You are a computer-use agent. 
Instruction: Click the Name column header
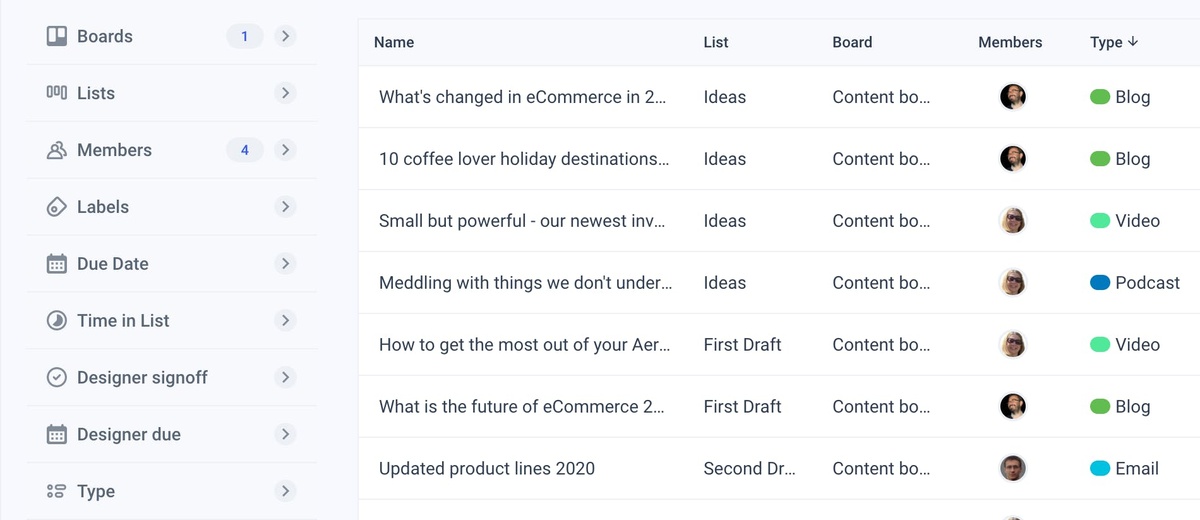(x=394, y=42)
